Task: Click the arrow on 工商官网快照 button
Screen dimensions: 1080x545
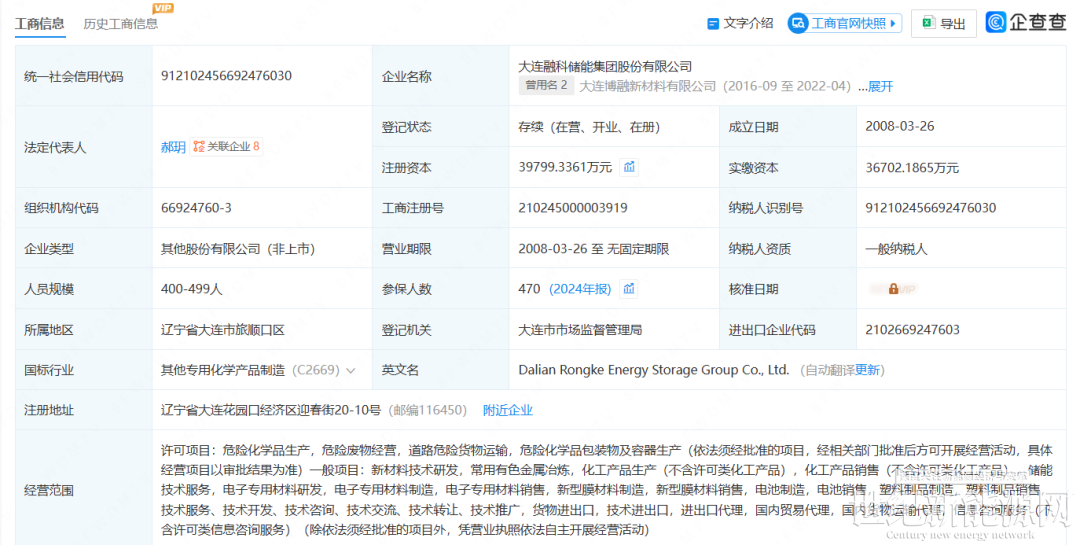Action: click(893, 23)
